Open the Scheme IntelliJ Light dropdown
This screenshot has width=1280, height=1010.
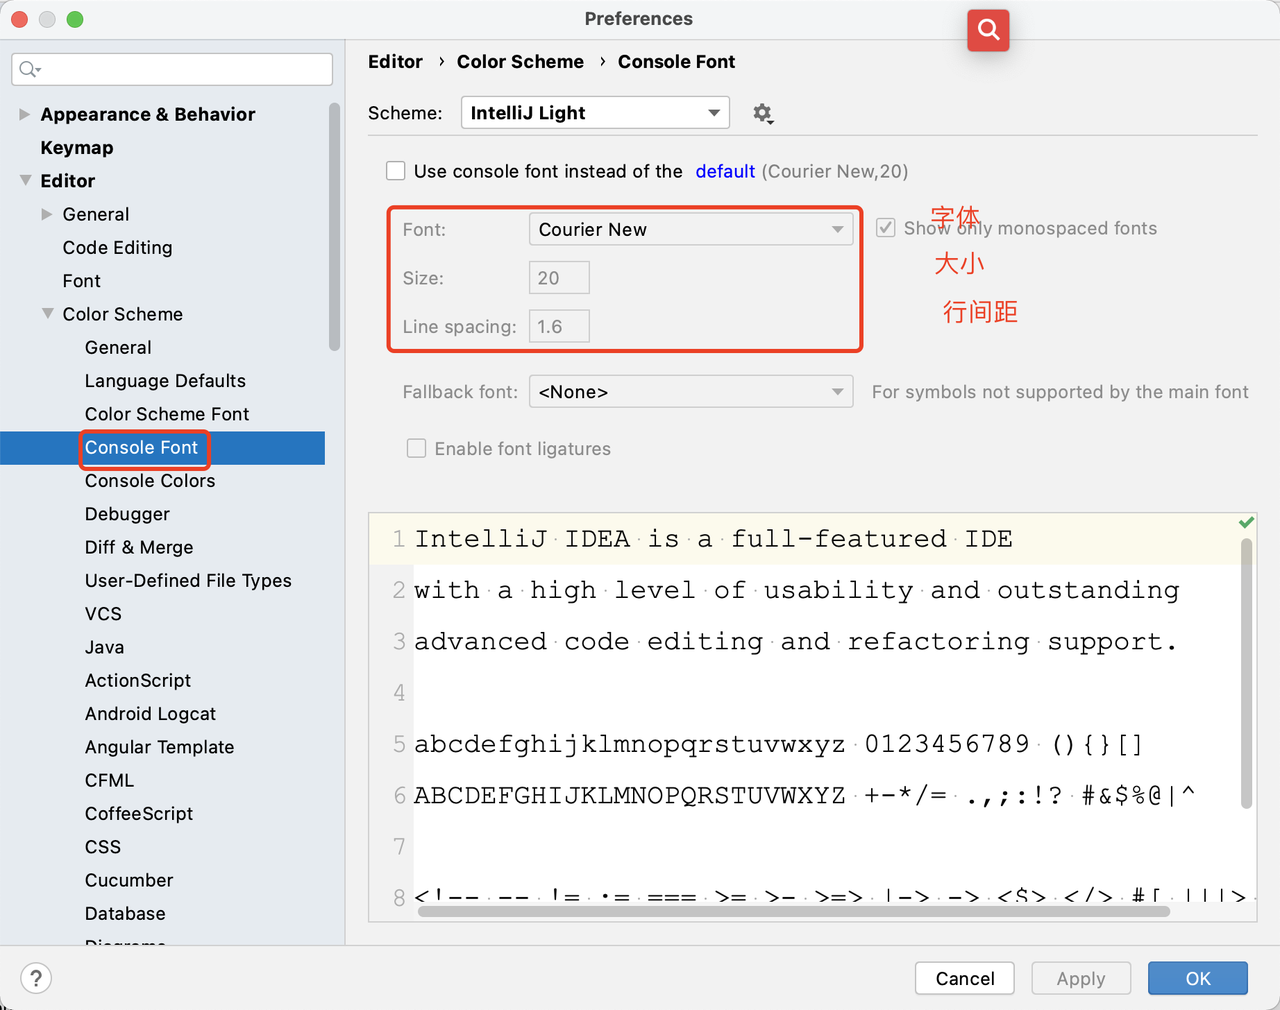595,113
